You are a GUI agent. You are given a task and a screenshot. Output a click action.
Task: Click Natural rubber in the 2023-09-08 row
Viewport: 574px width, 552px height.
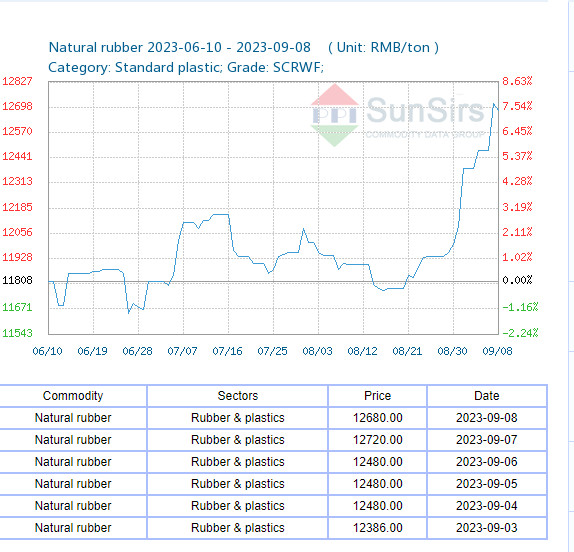tap(73, 418)
